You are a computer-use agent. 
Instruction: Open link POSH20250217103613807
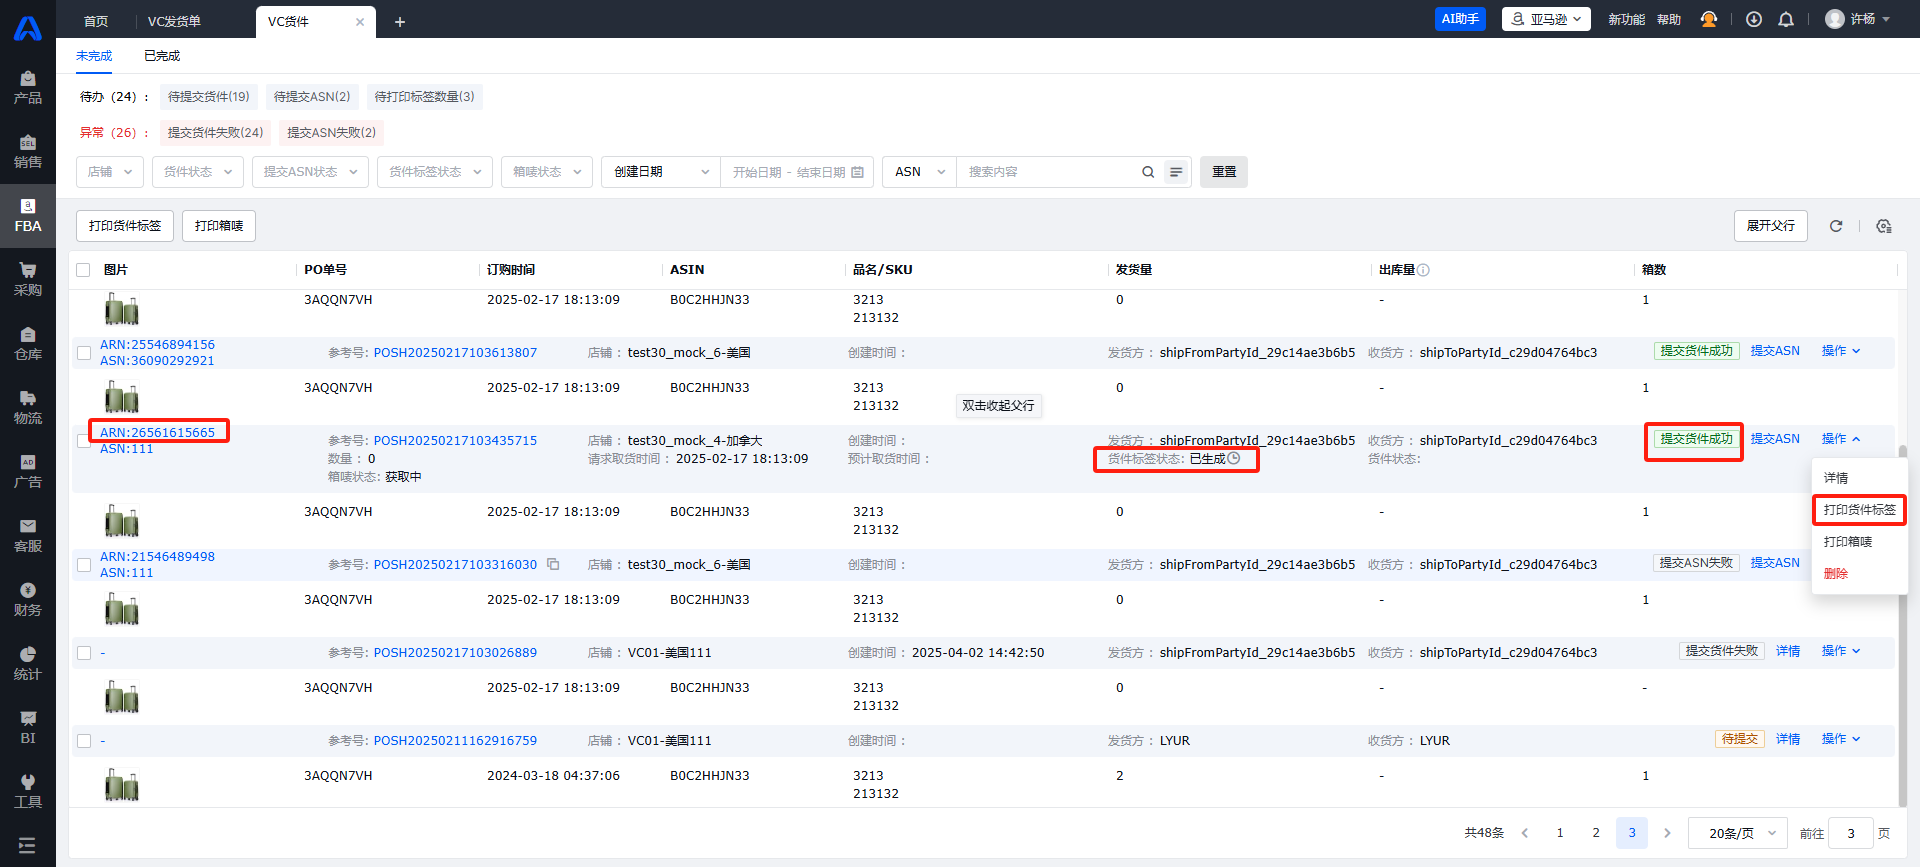point(455,353)
